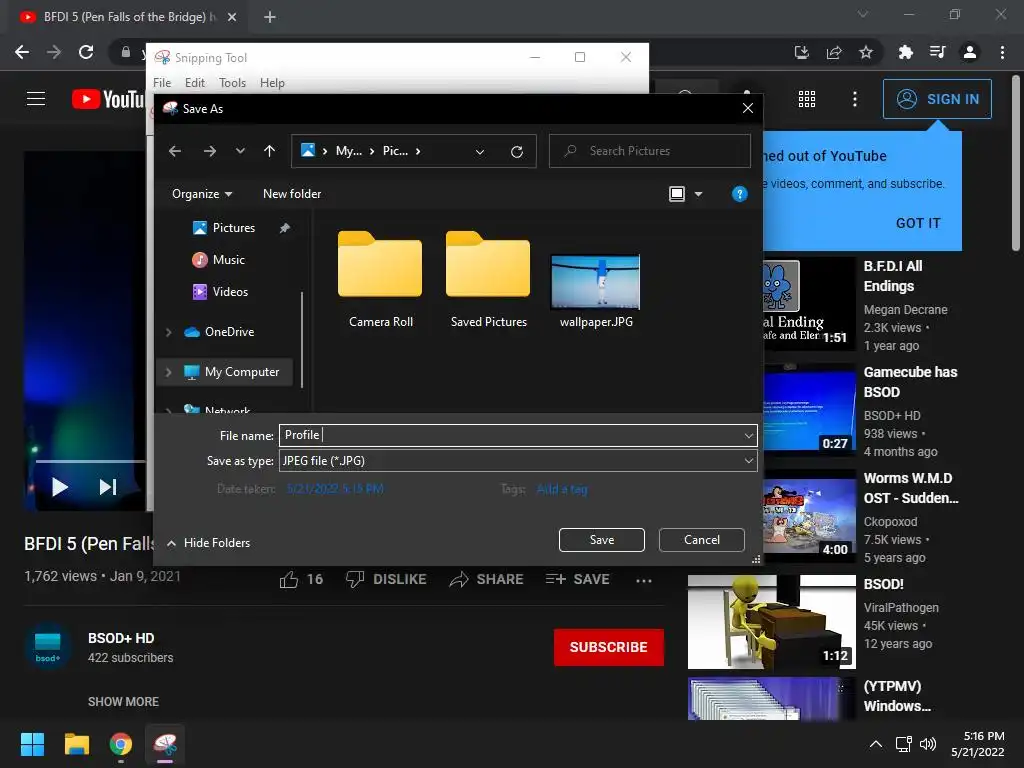
Task: Open the Windows Start menu
Action: coord(32,744)
